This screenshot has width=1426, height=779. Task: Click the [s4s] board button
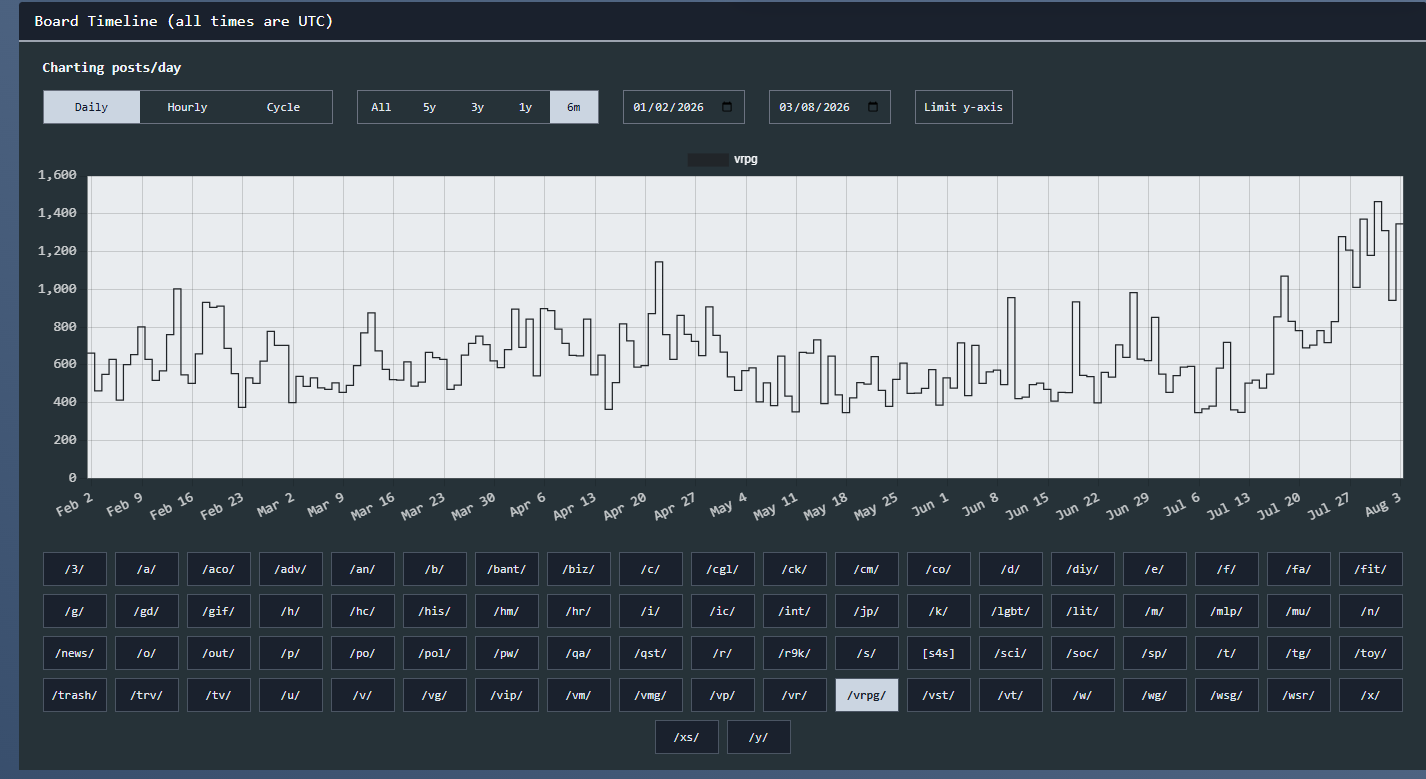click(x=939, y=653)
